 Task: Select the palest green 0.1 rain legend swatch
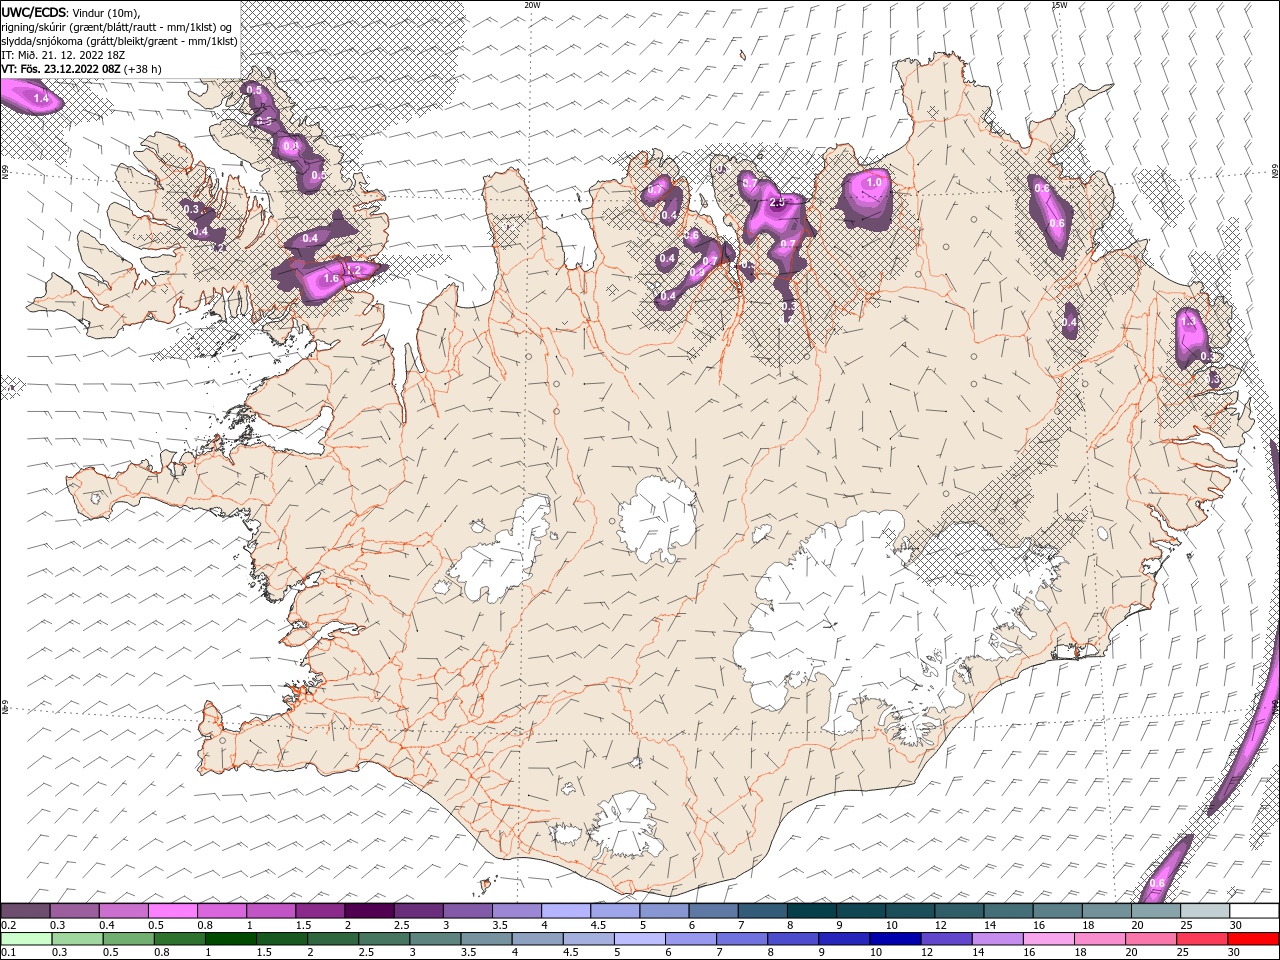click(x=27, y=938)
